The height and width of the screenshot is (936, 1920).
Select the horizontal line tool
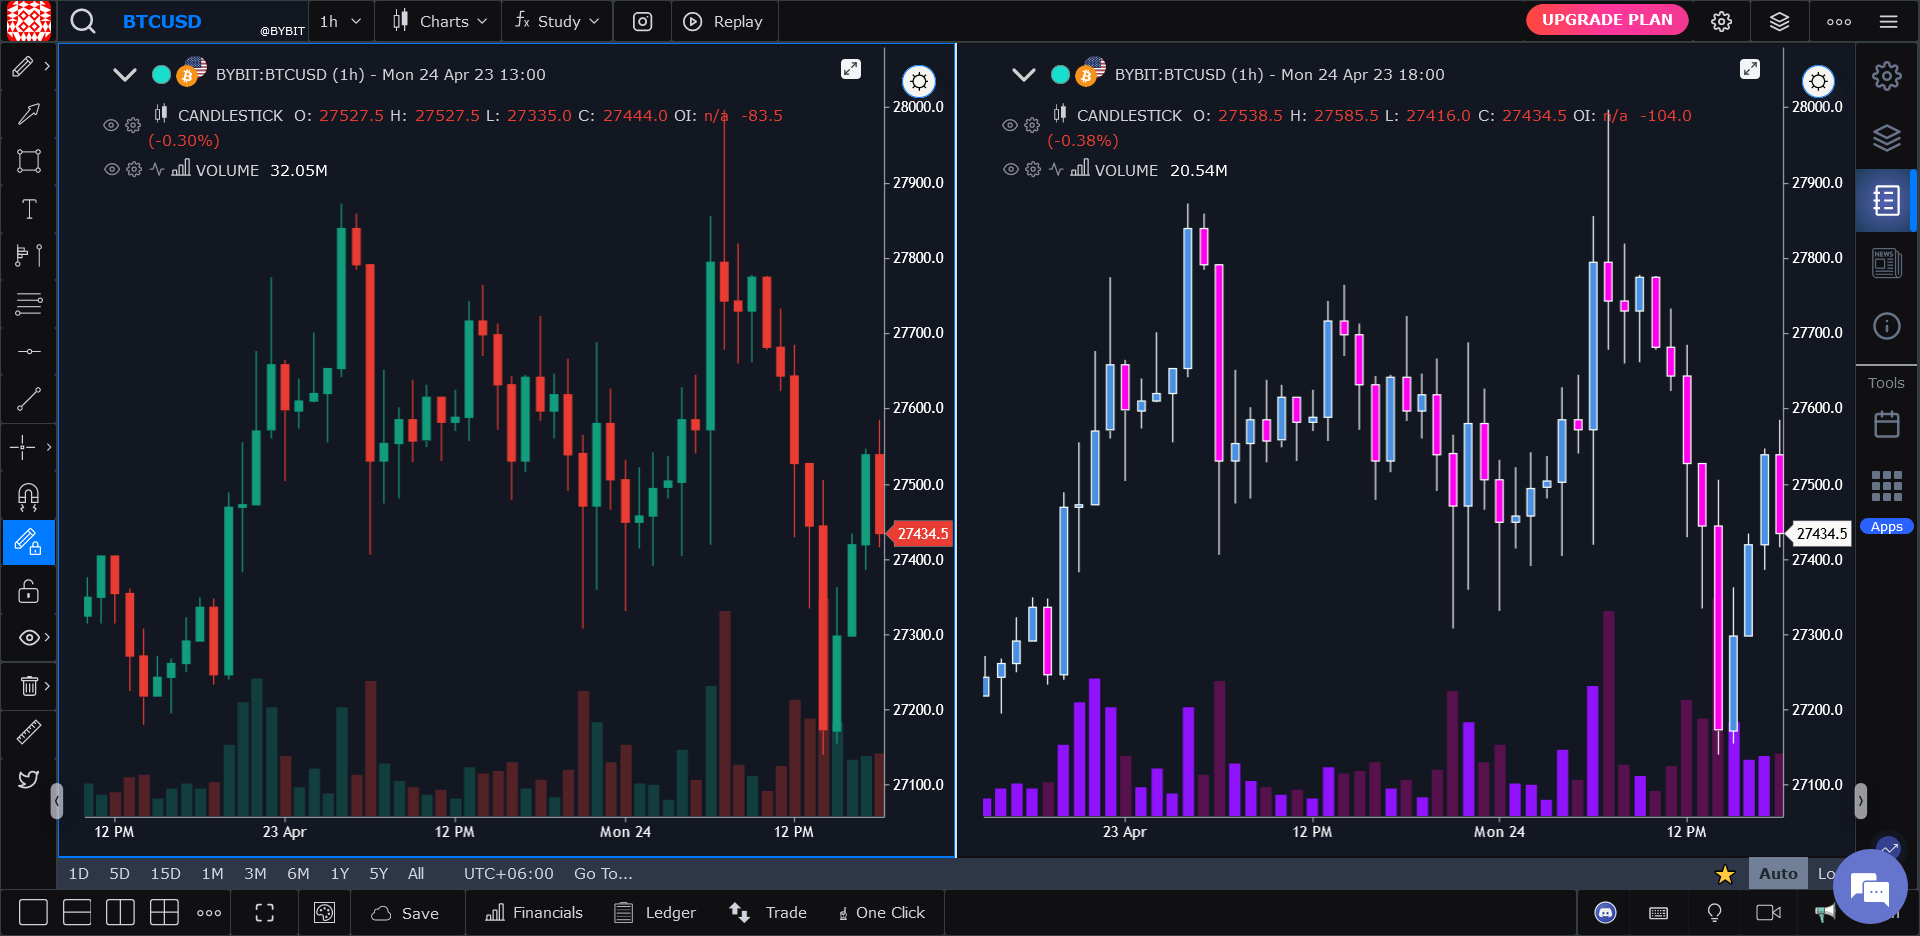[29, 351]
